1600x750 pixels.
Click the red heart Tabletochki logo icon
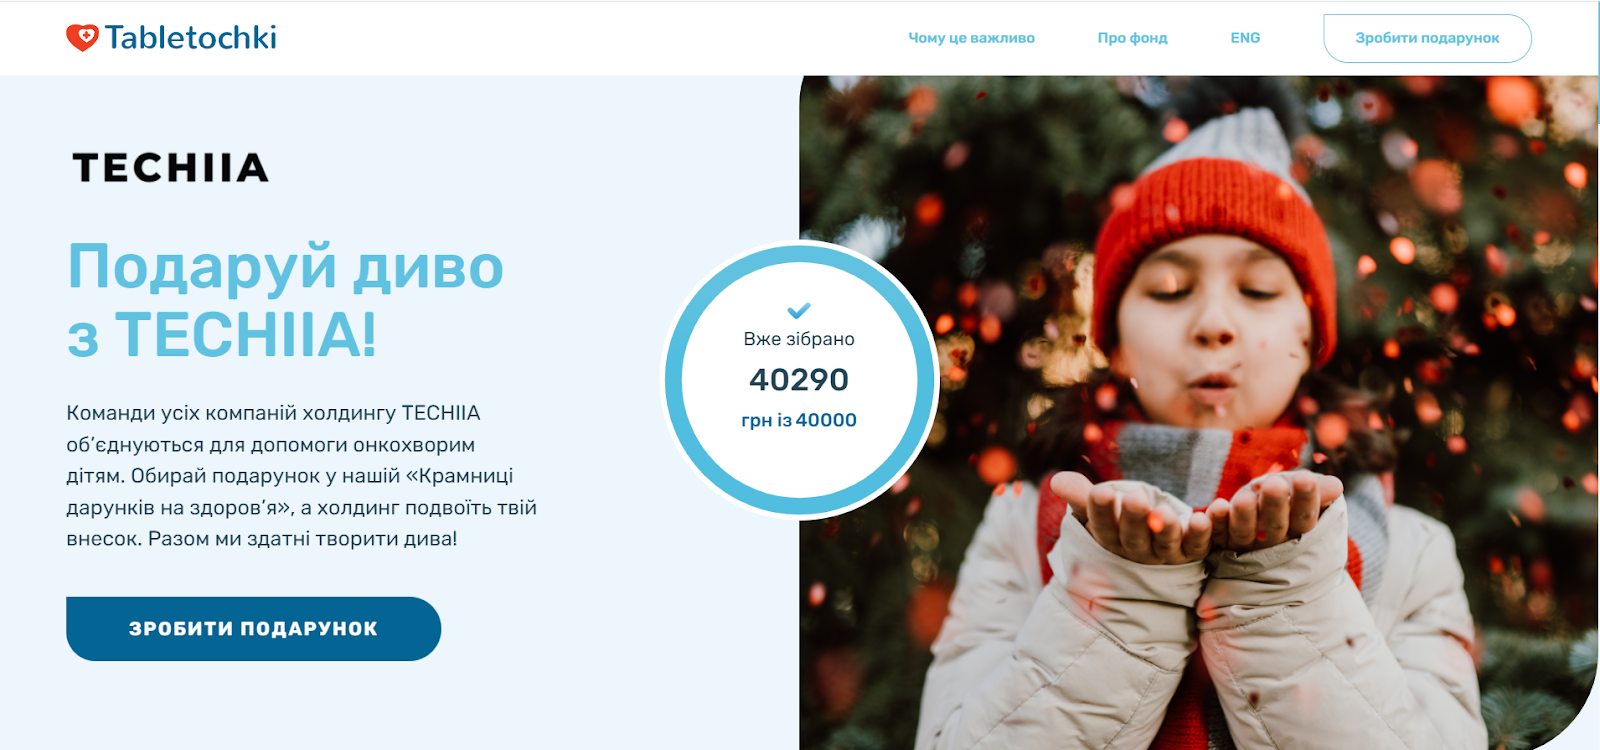coord(82,38)
